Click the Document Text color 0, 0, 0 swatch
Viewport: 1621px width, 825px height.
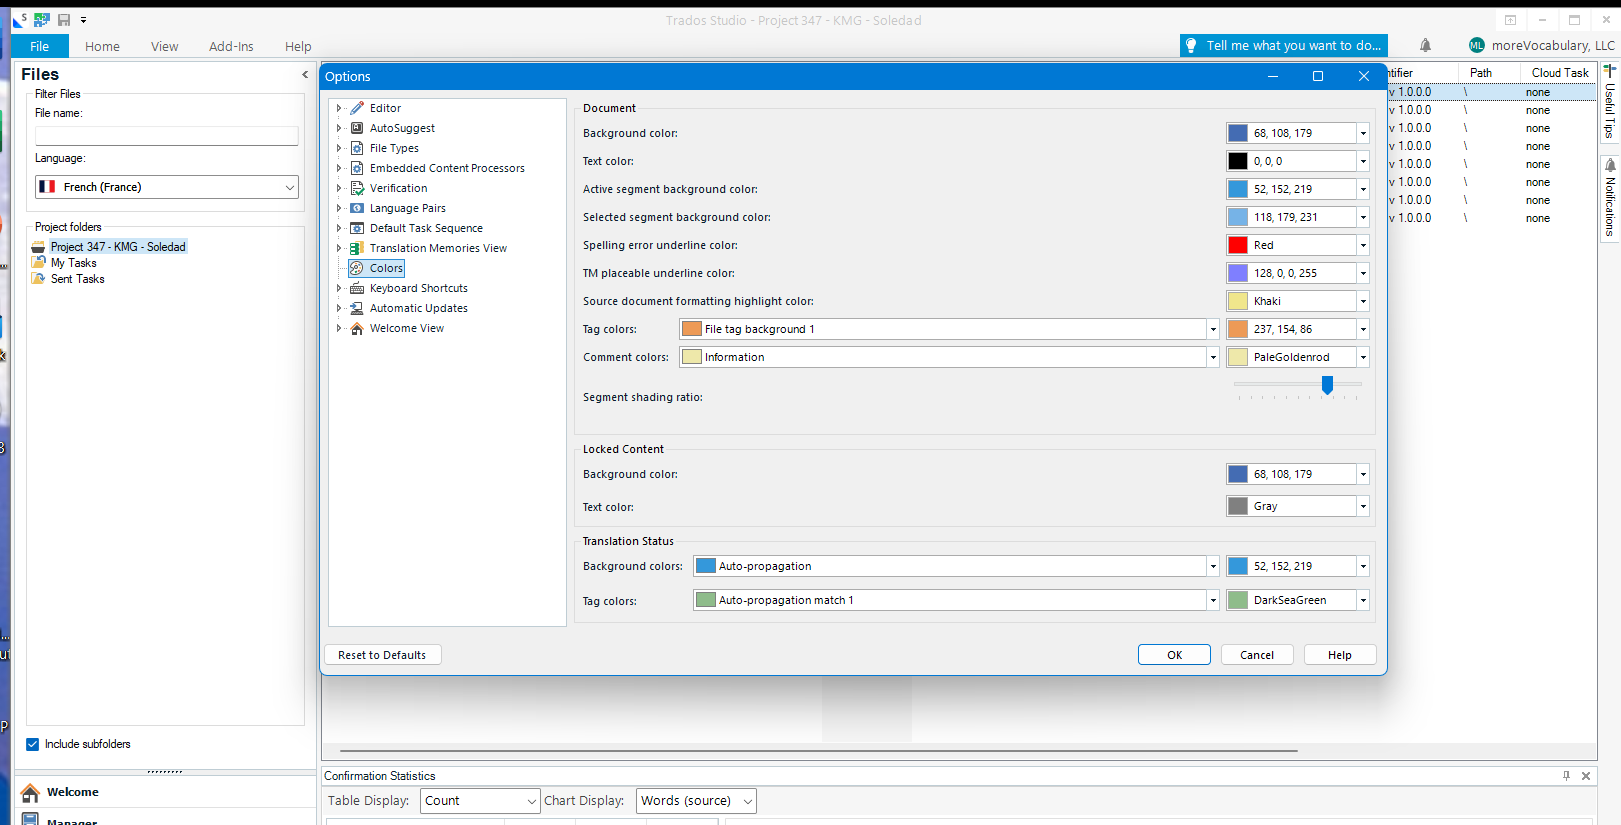click(1238, 161)
